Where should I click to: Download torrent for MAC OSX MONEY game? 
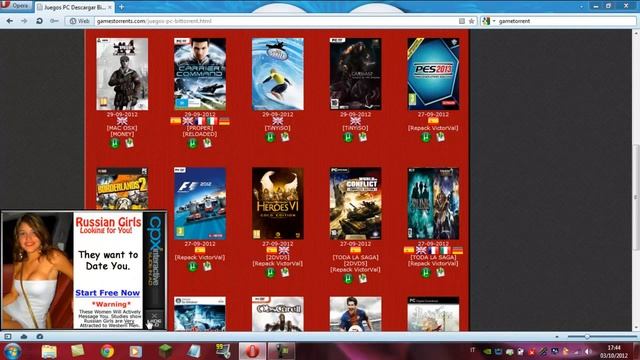pyautogui.click(x=115, y=143)
